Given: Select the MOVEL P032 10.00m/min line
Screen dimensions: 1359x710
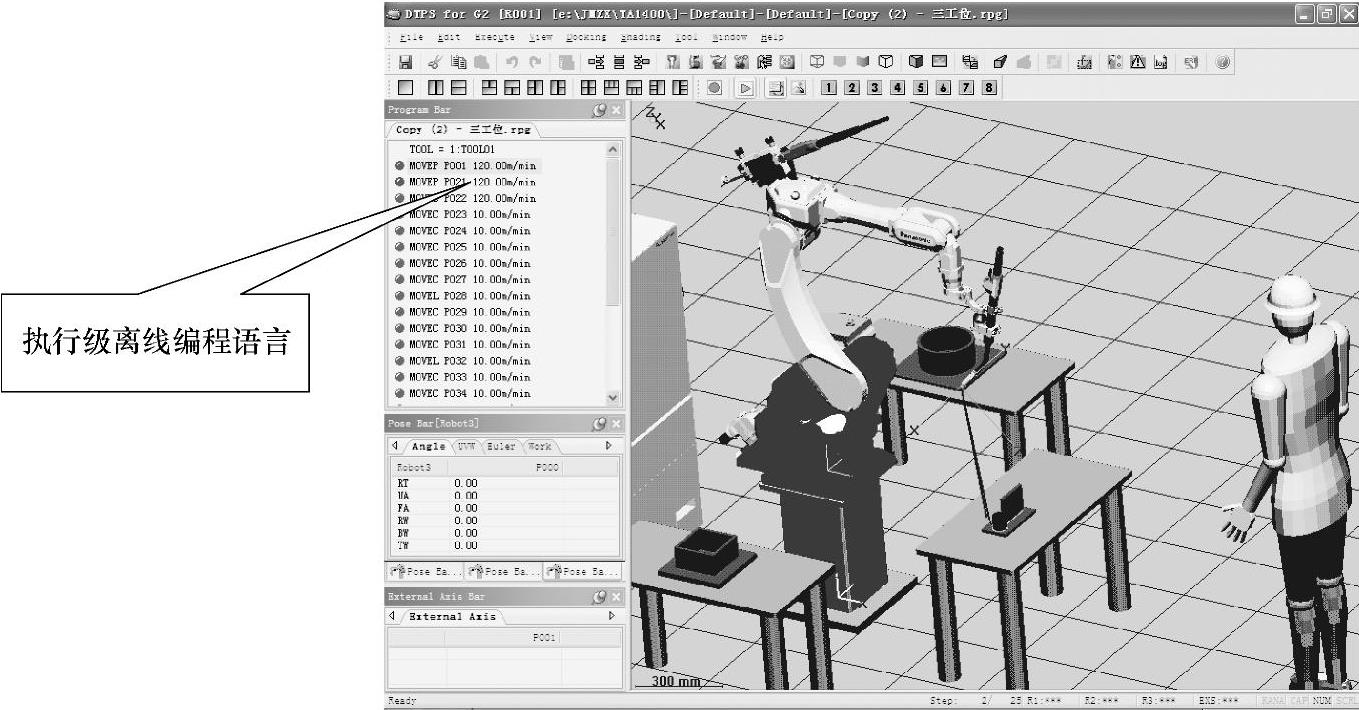Looking at the screenshot, I should (x=469, y=361).
